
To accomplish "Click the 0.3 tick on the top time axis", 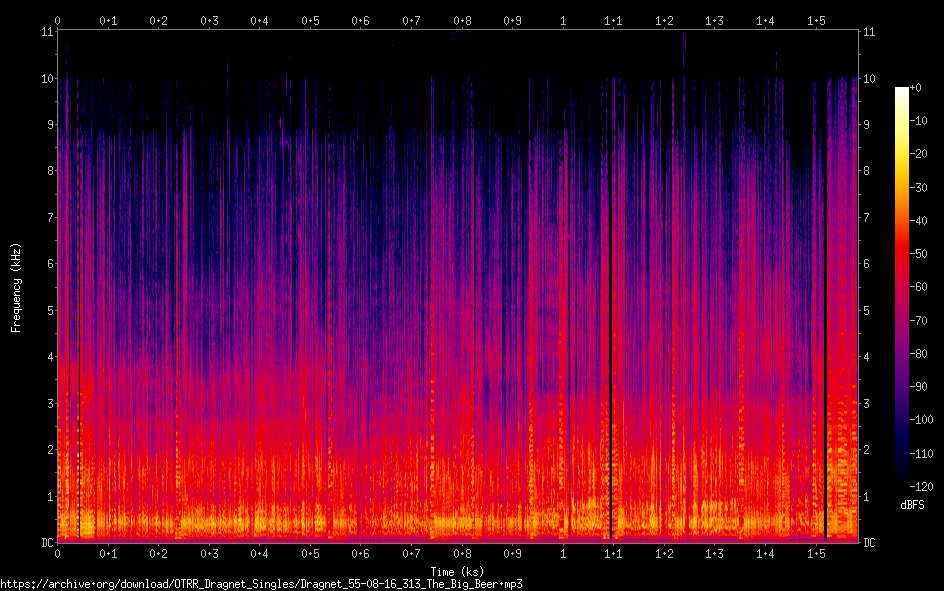I will click(x=209, y=20).
